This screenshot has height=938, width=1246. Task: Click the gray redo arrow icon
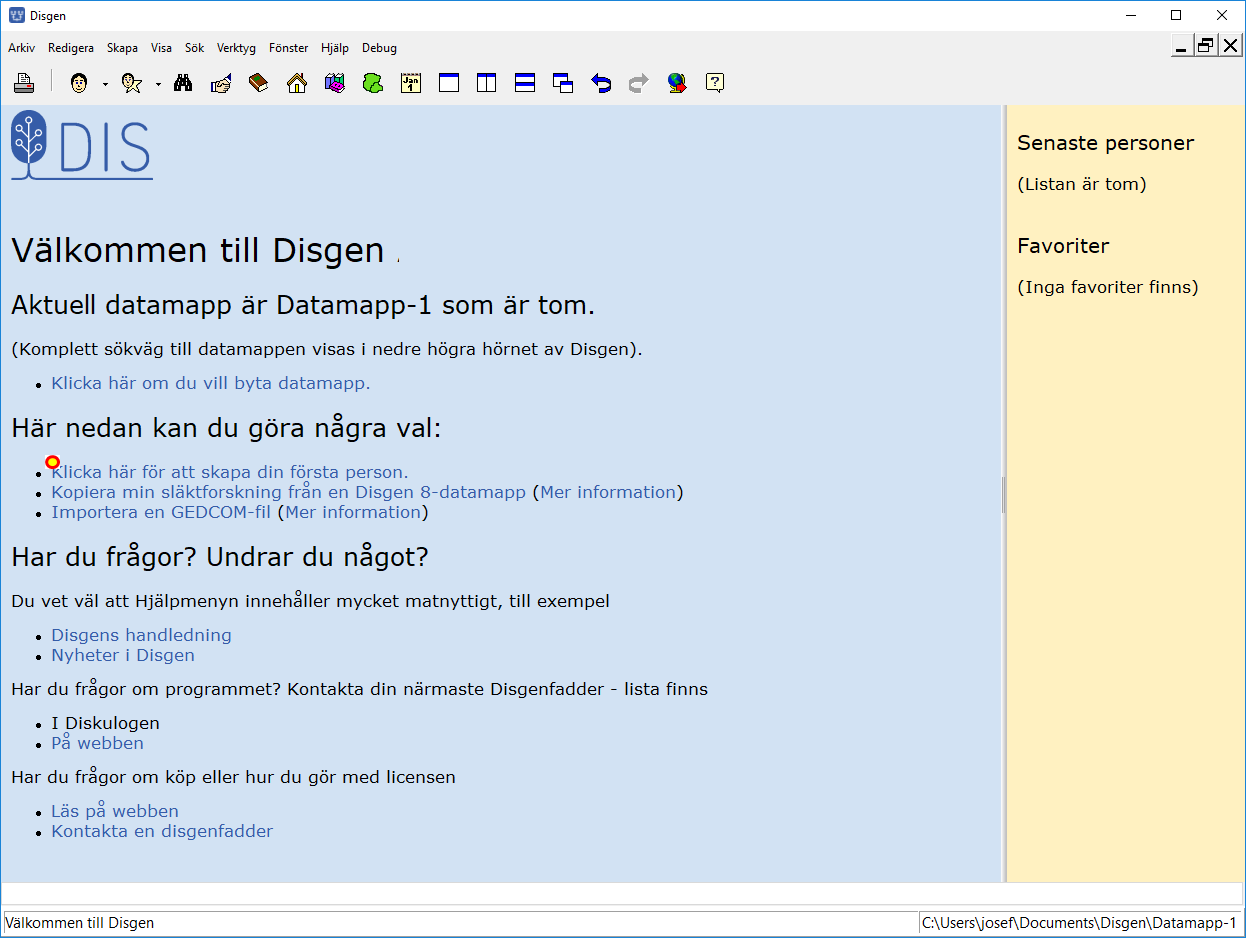click(639, 83)
